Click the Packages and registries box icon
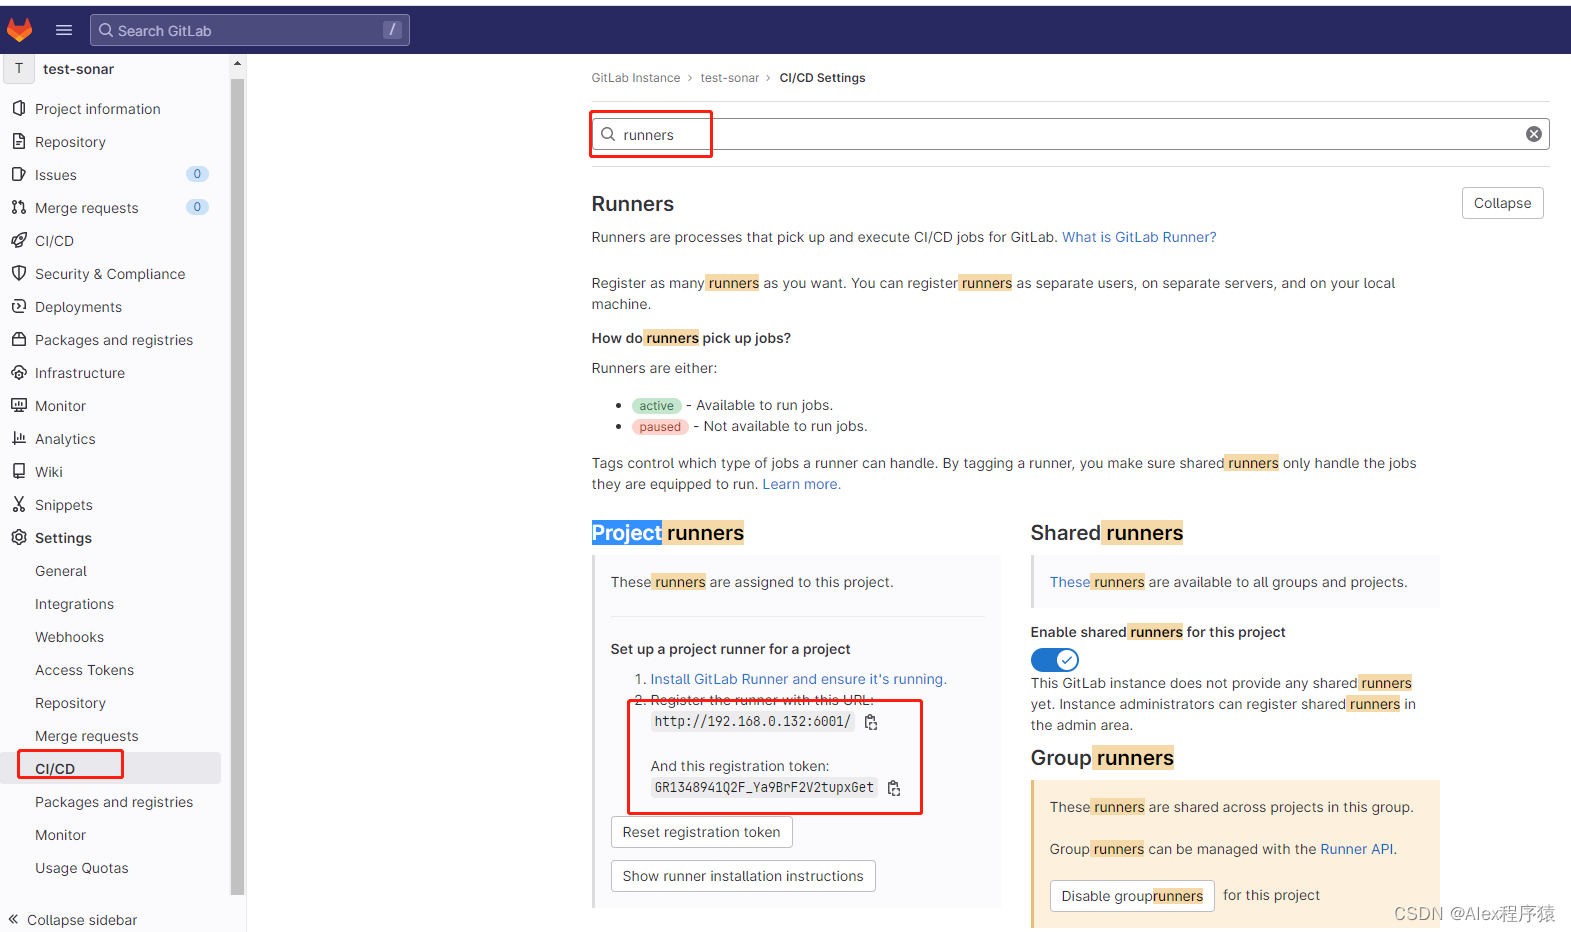 click(19, 339)
